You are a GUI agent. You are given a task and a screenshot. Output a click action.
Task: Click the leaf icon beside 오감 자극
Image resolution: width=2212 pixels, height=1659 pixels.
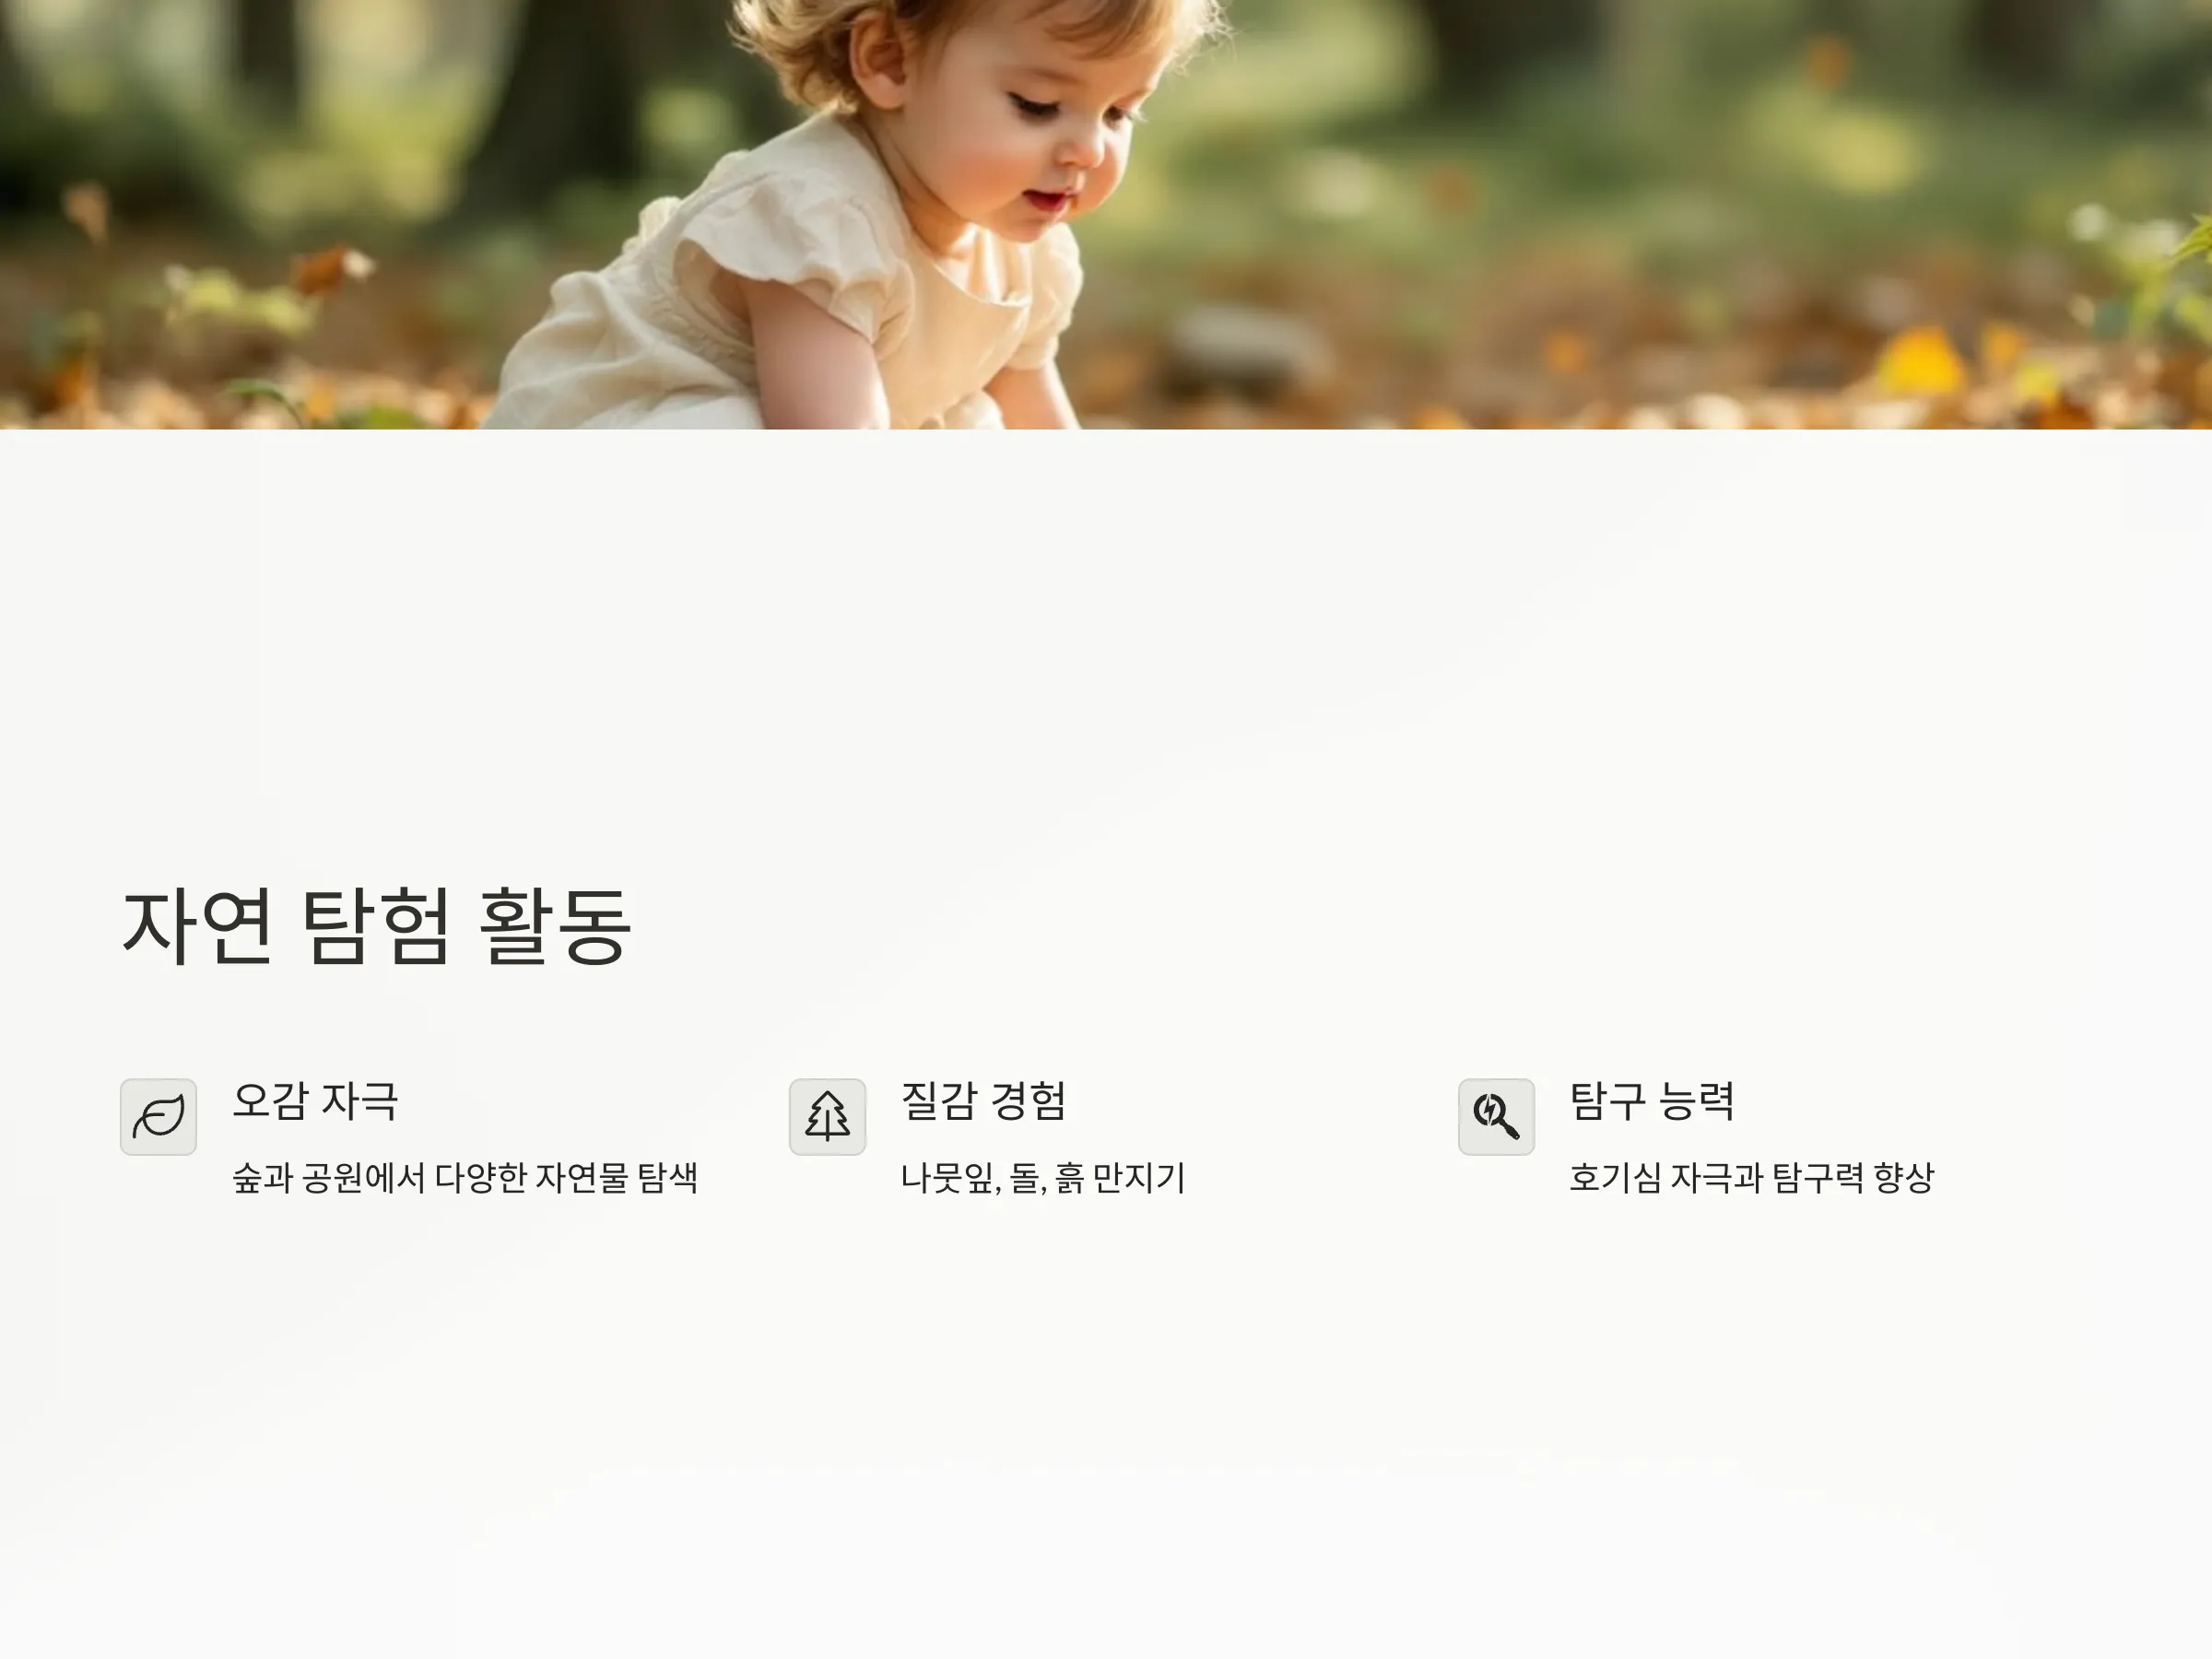(x=158, y=1116)
